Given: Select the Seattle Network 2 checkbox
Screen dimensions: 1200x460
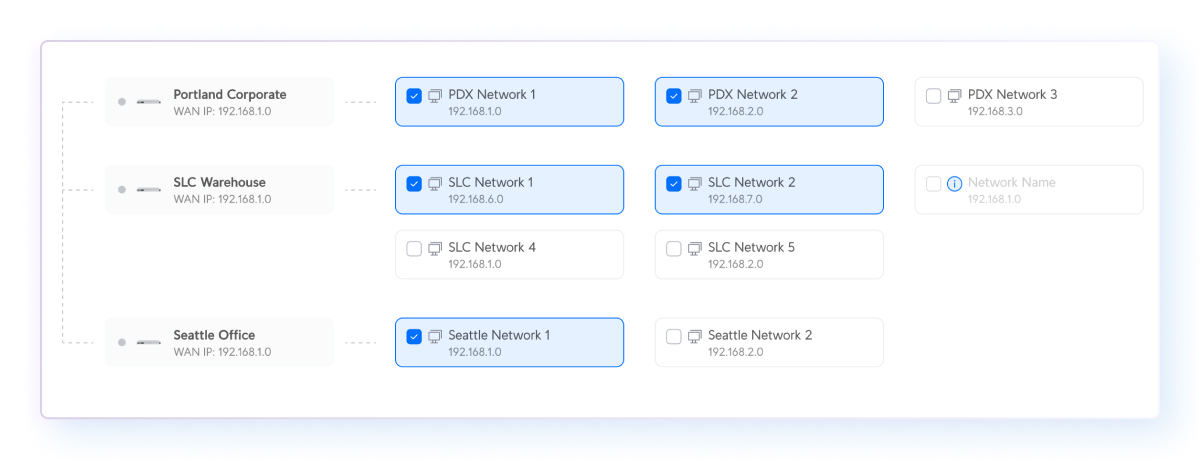Looking at the screenshot, I should [x=674, y=337].
